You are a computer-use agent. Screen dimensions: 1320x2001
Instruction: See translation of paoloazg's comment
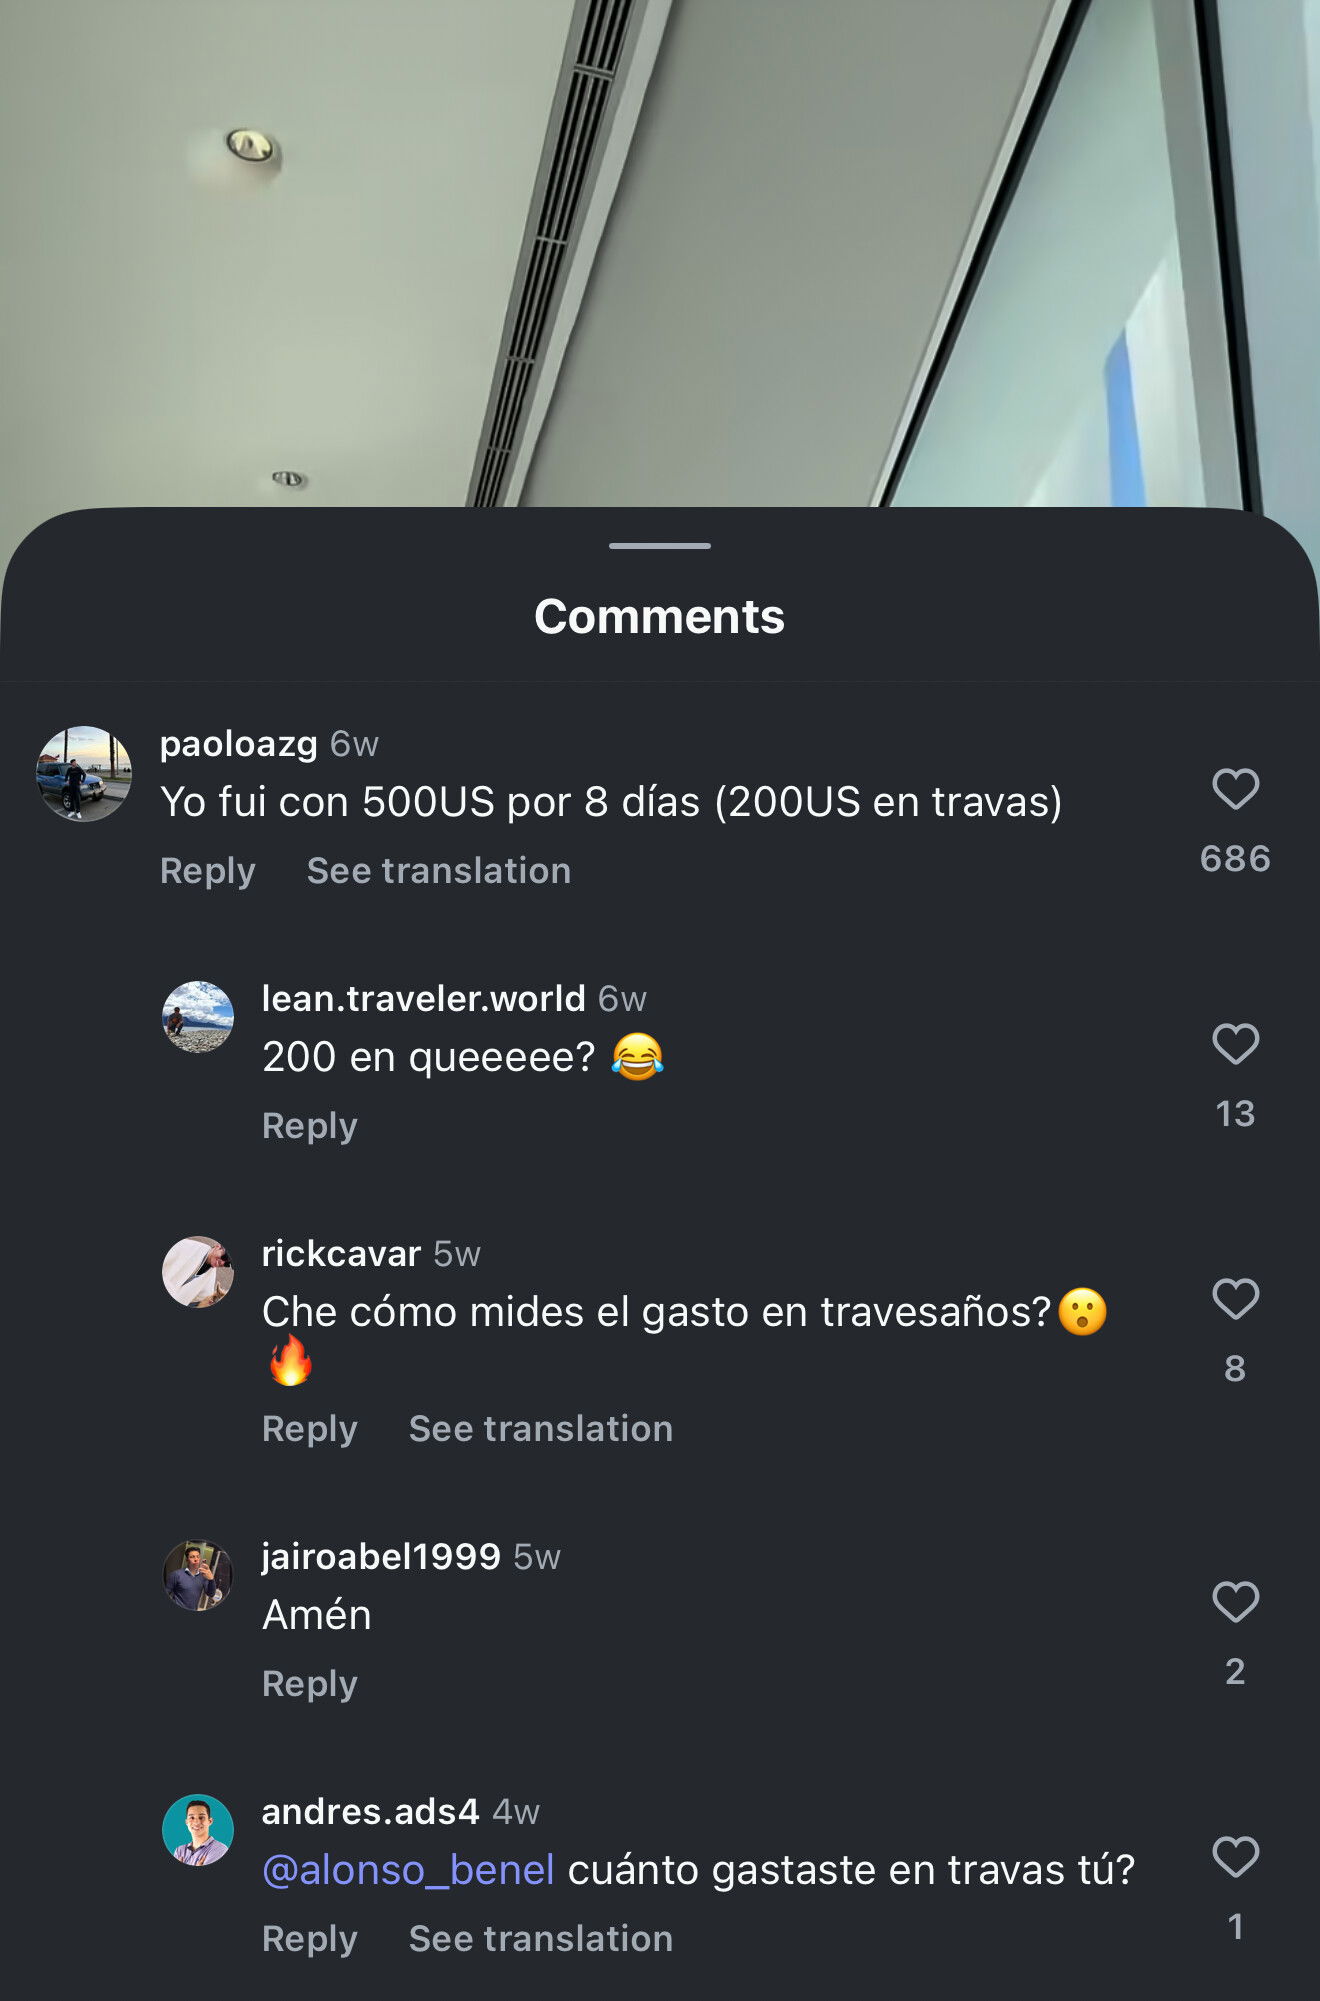[439, 871]
